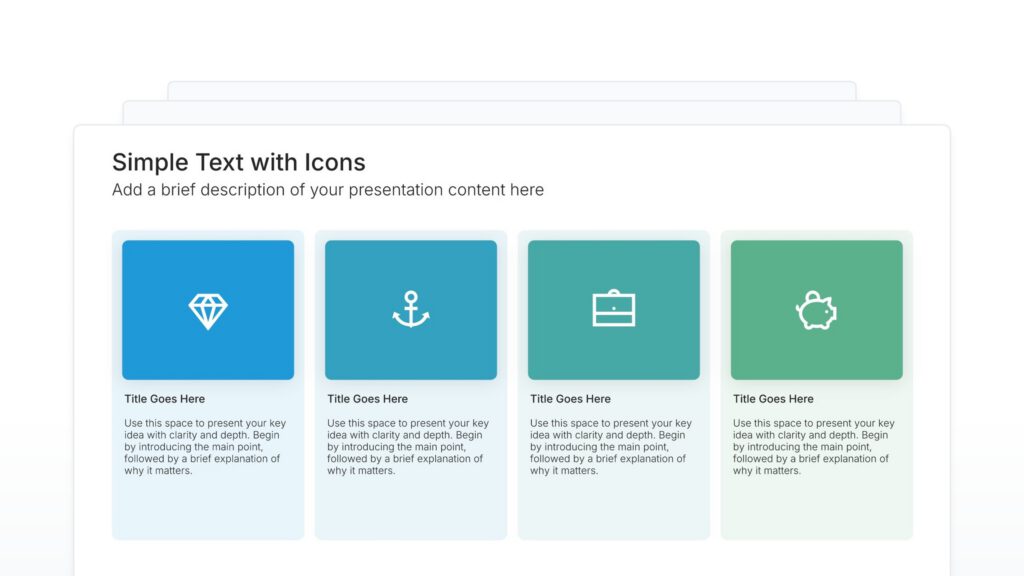1024x576 pixels.
Task: Click the second stacked slide edge at the top
Action: 512,110
